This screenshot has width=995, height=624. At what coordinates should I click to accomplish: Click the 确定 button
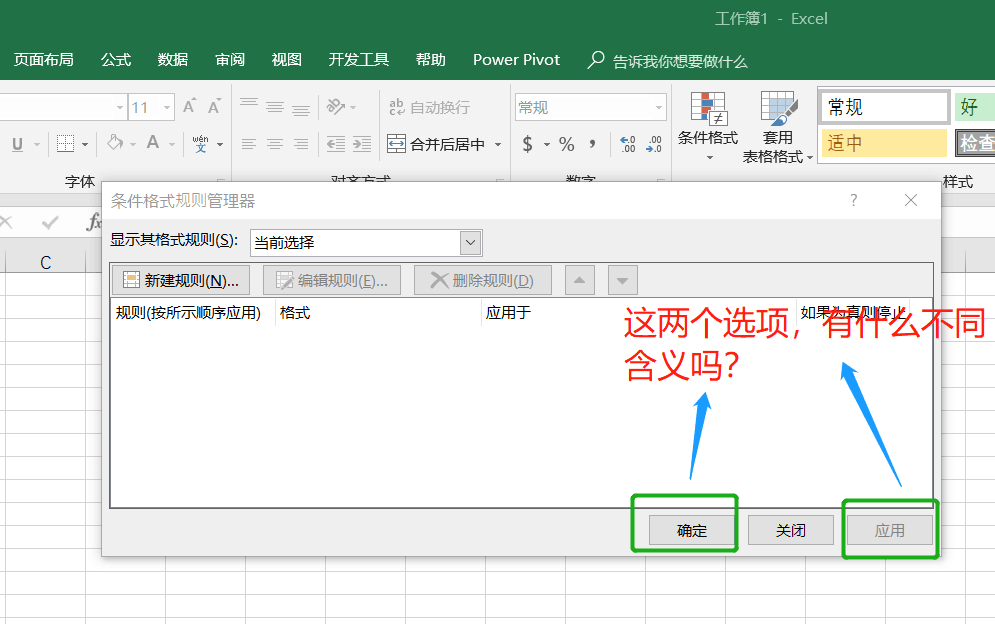click(692, 530)
